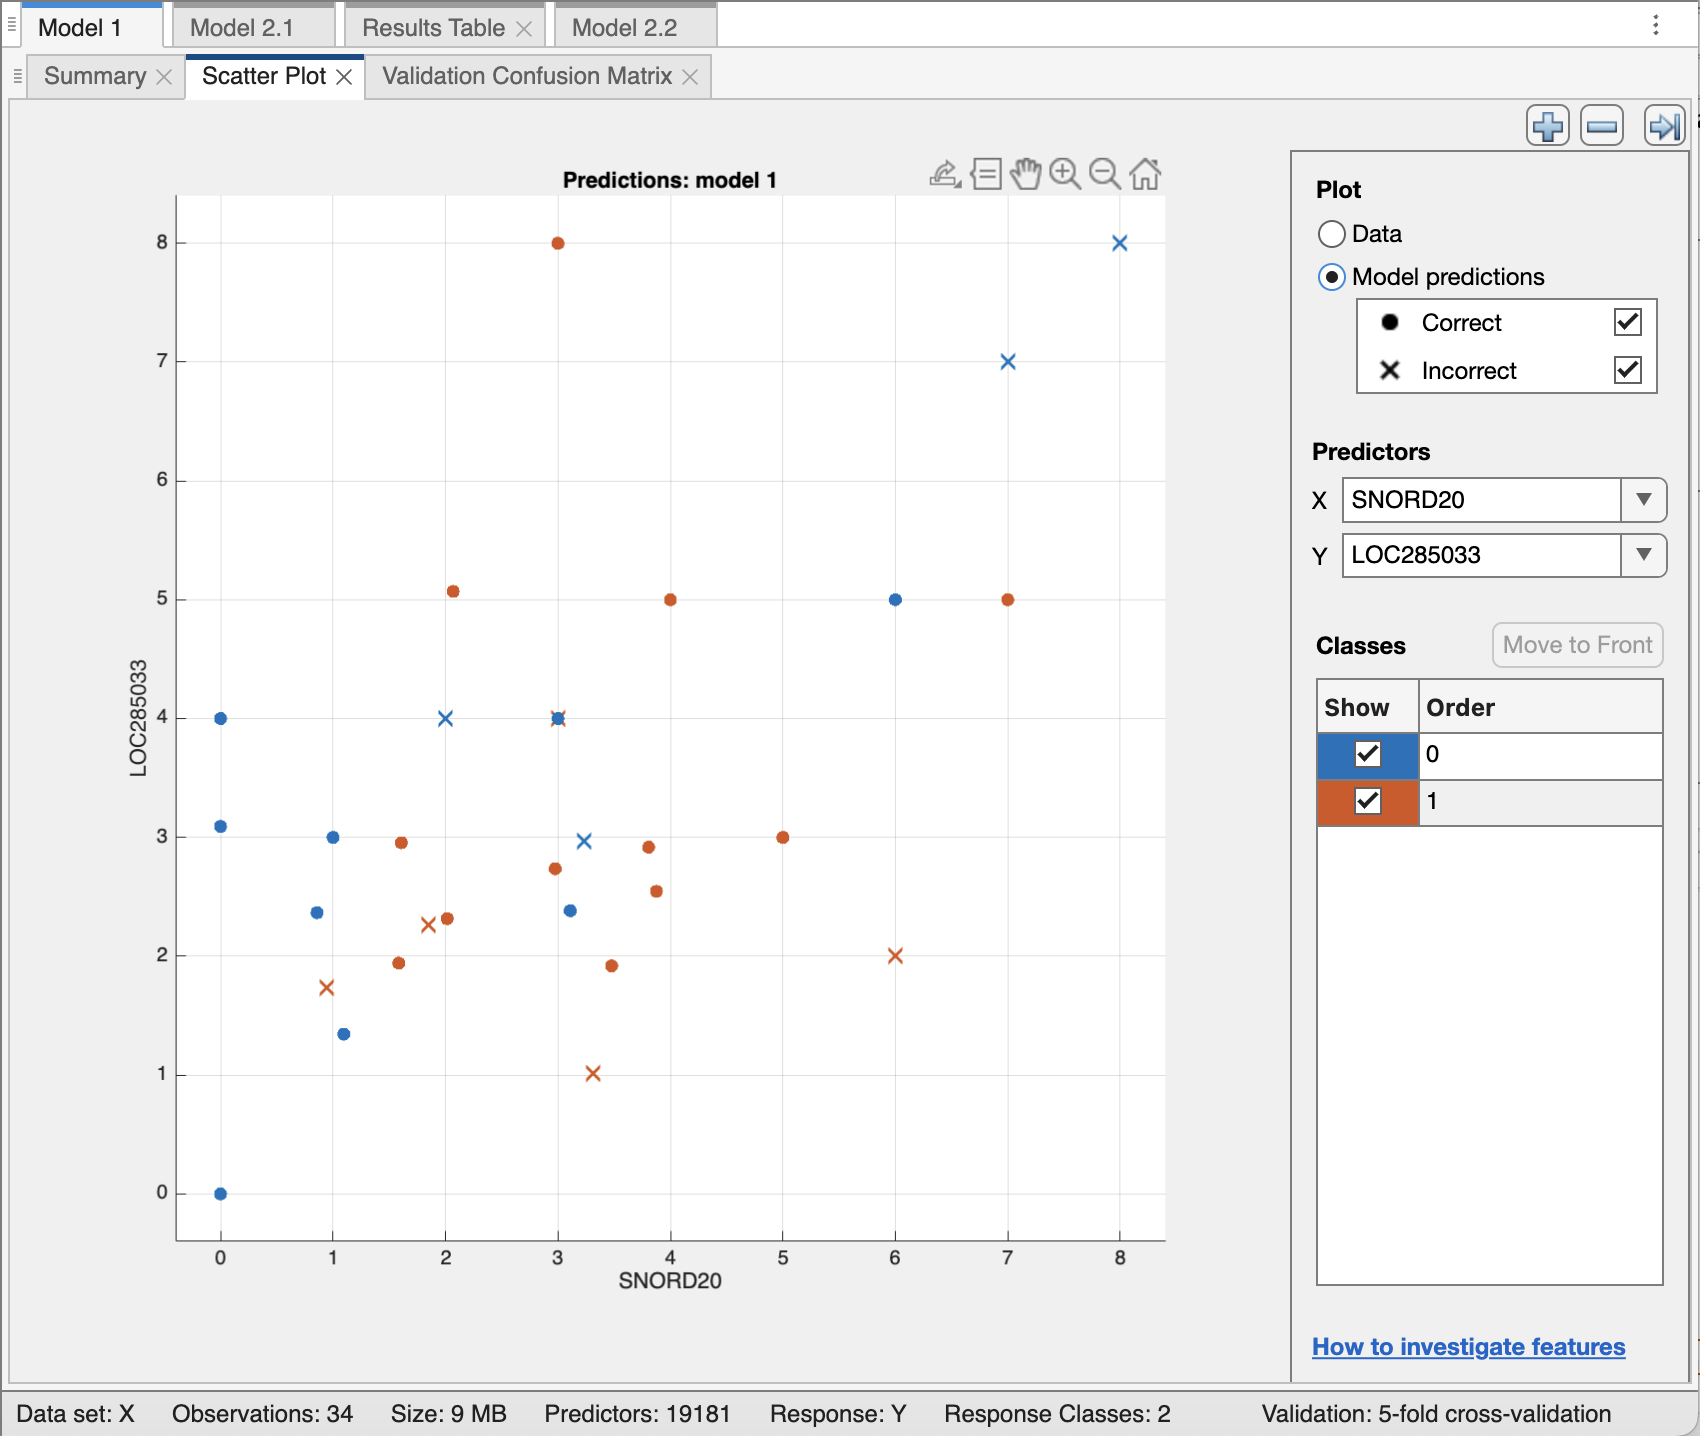The height and width of the screenshot is (1436, 1700).
Task: Click the Export plot icon in axes toolbar
Action: 945,174
